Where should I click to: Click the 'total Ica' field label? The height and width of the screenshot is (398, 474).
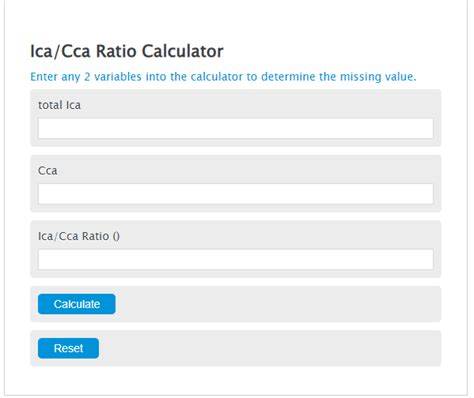(x=59, y=105)
